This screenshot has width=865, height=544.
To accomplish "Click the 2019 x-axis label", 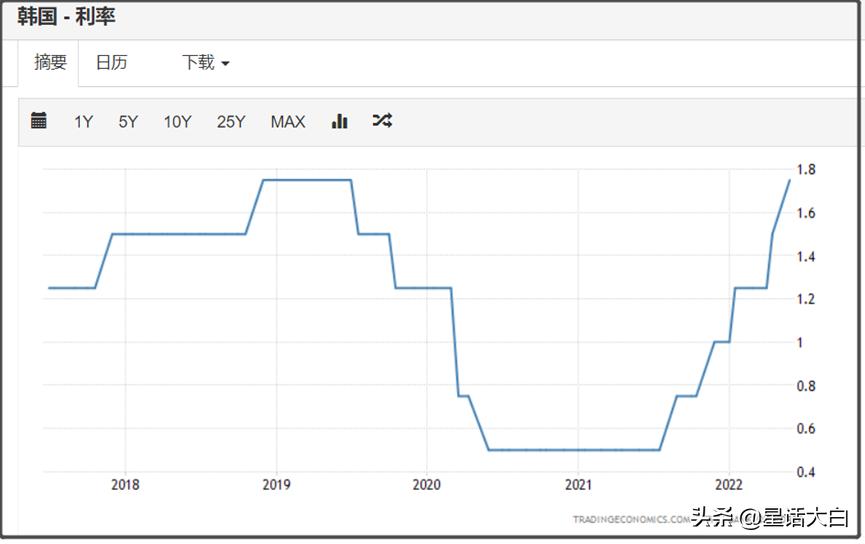I will coord(276,485).
